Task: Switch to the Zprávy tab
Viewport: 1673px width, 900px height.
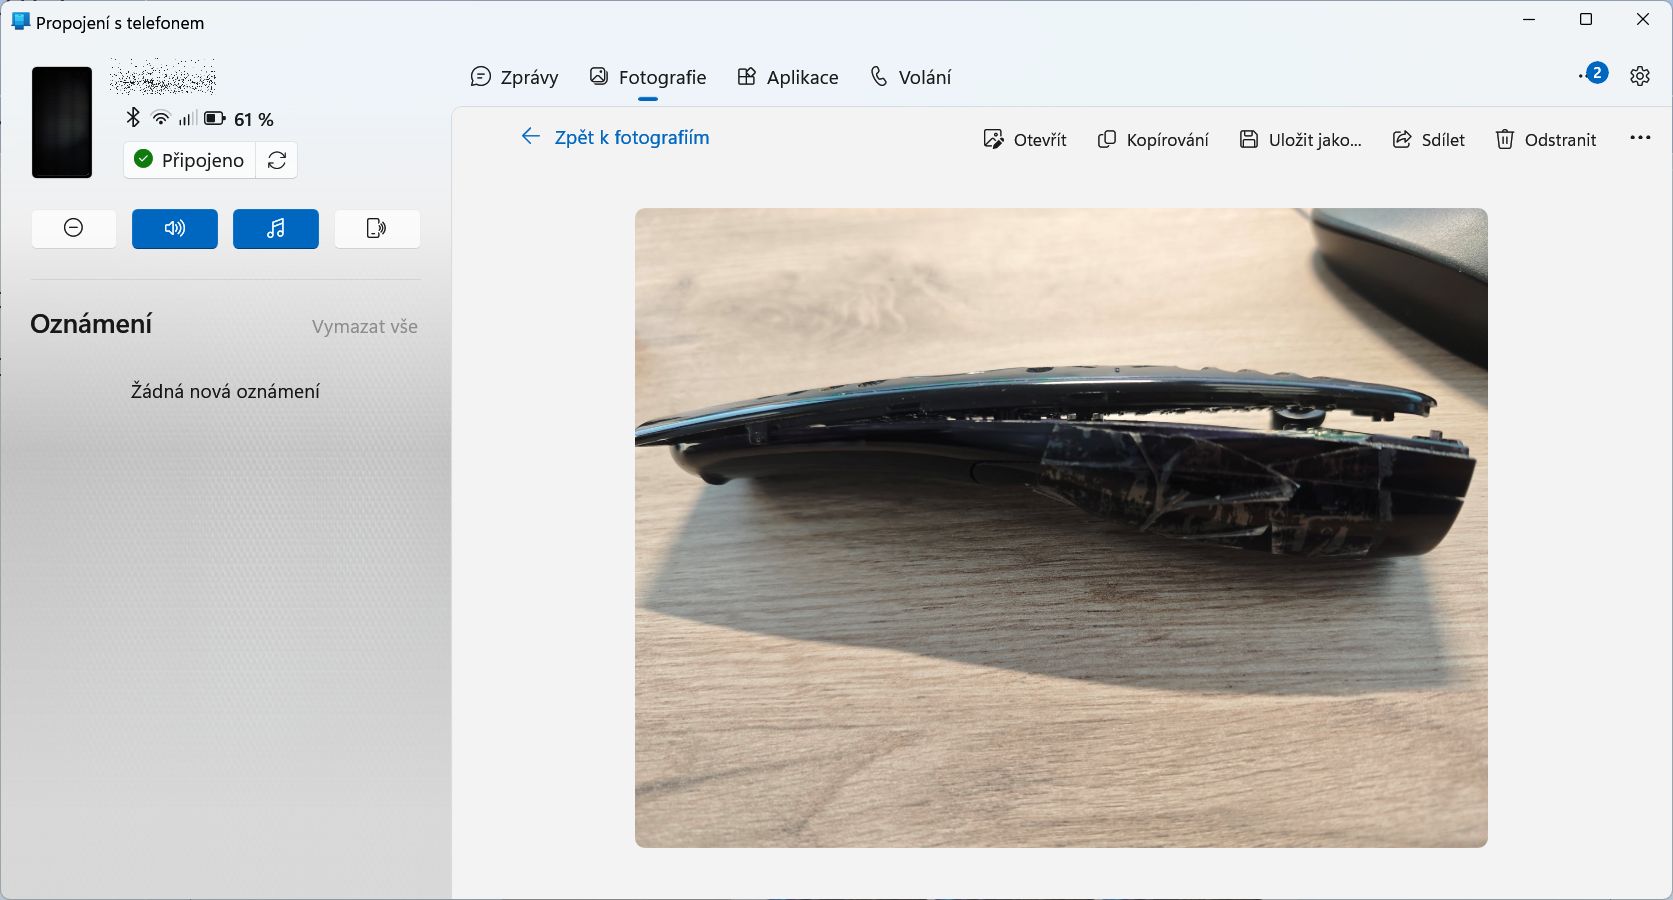Action: pos(514,77)
